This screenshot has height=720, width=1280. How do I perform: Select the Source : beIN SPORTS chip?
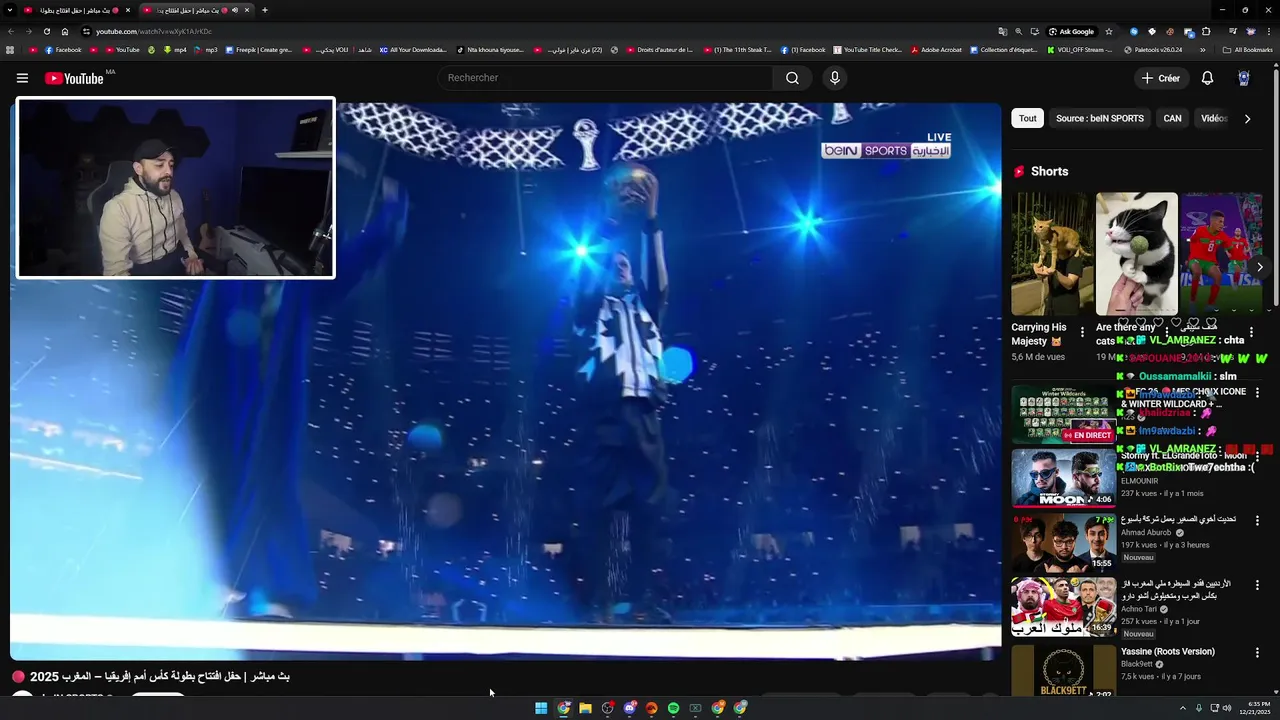point(1100,118)
